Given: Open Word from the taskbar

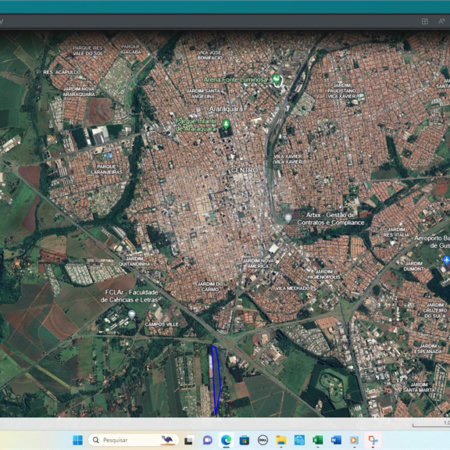Looking at the screenshot, I should [336, 440].
